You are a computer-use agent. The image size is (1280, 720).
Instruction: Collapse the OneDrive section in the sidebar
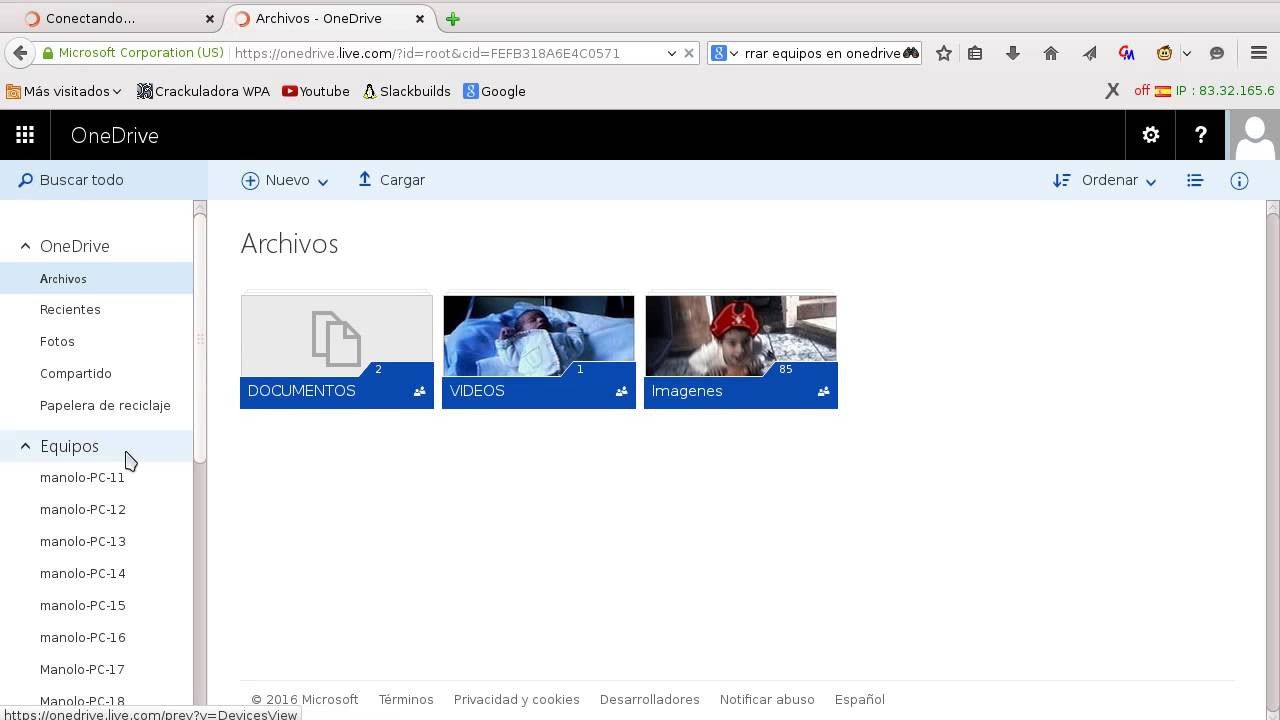25,246
